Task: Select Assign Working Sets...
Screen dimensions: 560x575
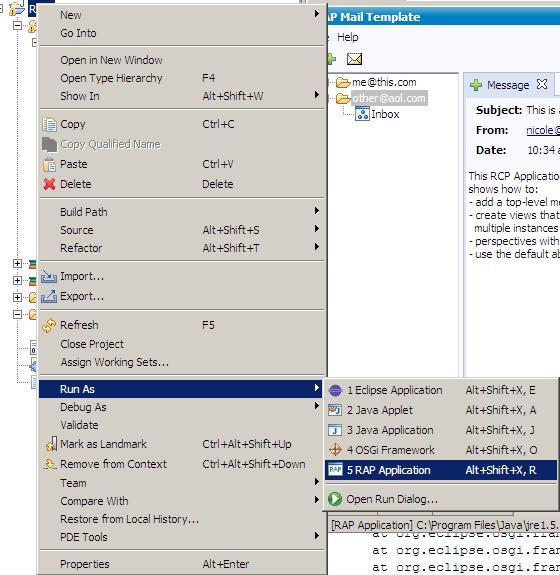Action: (x=182, y=362)
